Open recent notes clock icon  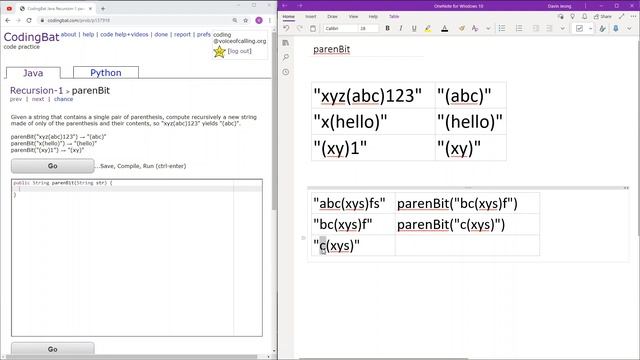point(286,72)
